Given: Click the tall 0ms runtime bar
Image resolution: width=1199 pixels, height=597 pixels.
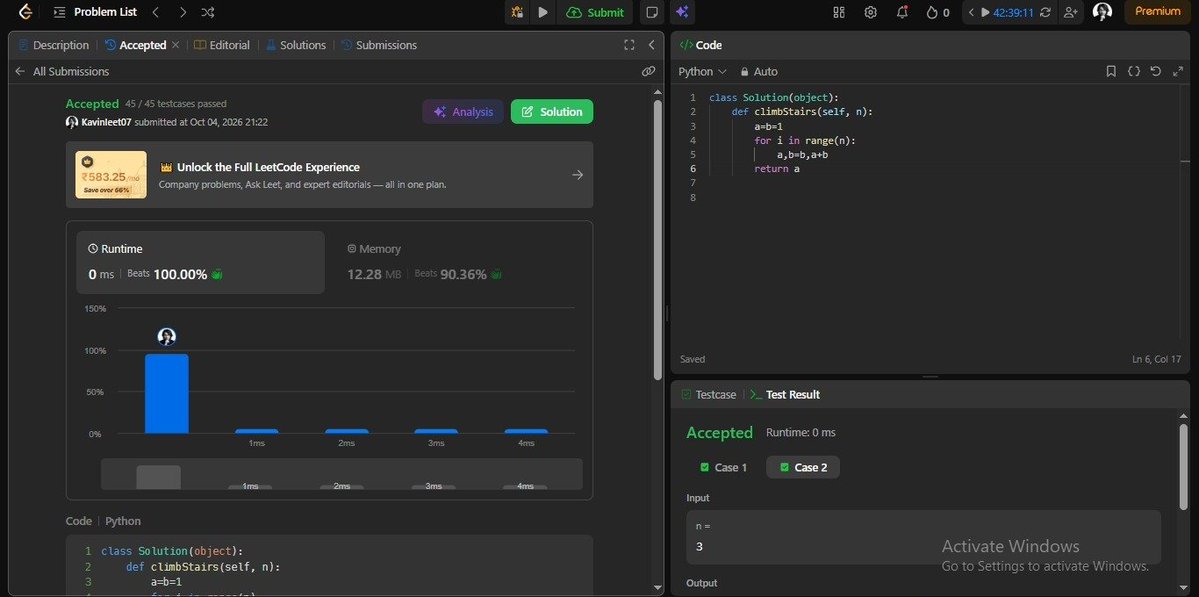Looking at the screenshot, I should click(167, 394).
